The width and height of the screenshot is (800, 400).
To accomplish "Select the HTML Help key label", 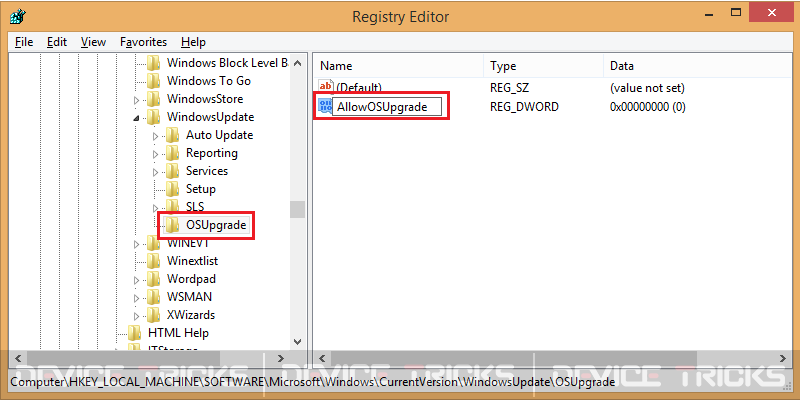I will click(x=178, y=333).
